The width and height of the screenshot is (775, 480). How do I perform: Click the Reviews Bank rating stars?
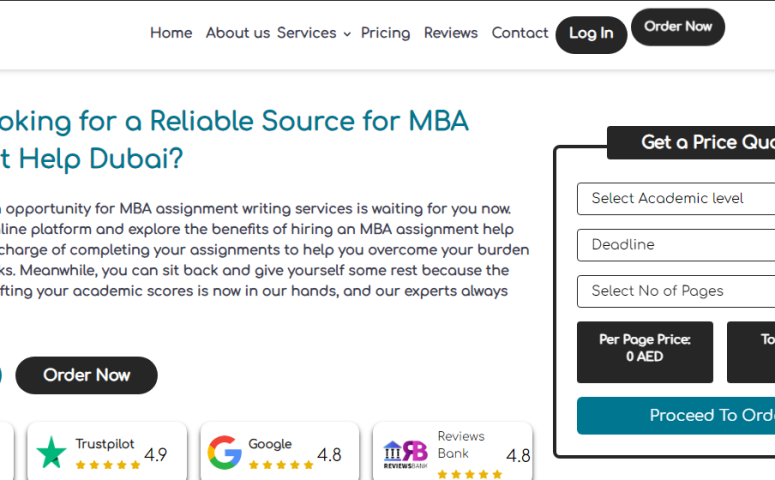coord(470,475)
